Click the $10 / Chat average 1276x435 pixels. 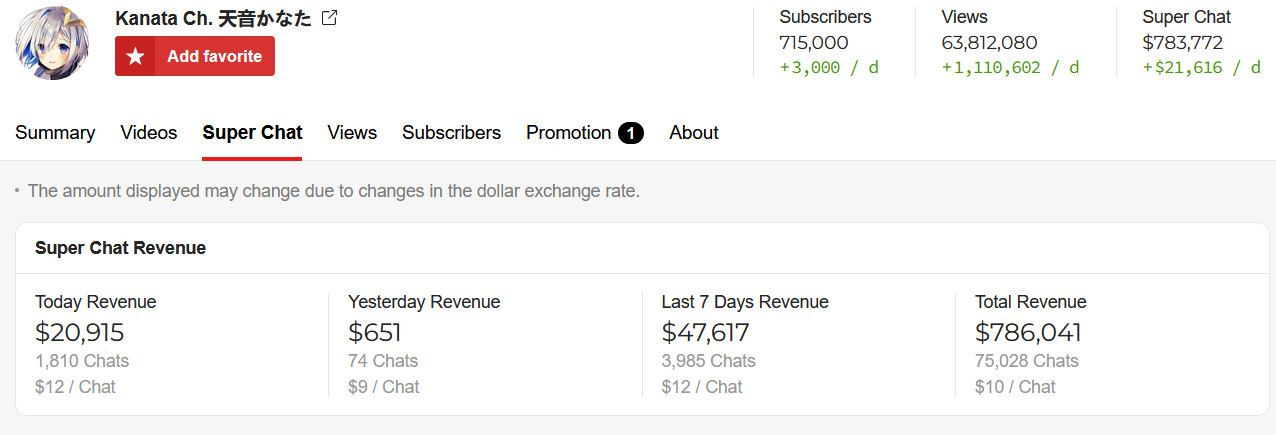point(1015,387)
